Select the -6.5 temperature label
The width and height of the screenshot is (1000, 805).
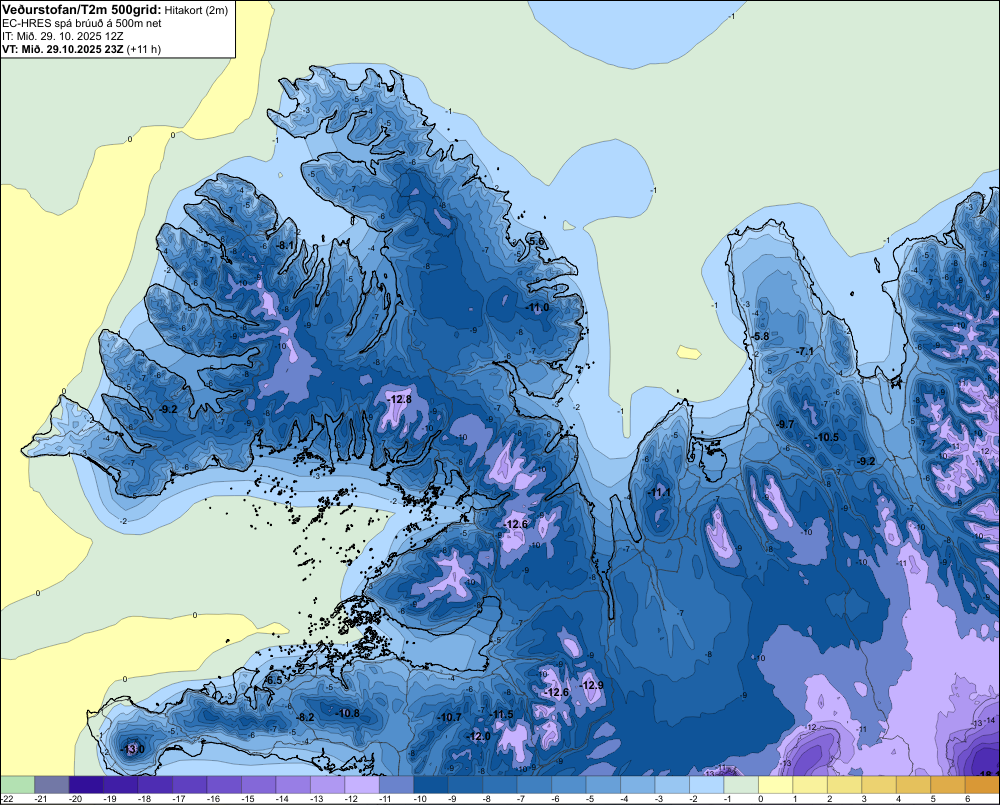[x=273, y=681]
